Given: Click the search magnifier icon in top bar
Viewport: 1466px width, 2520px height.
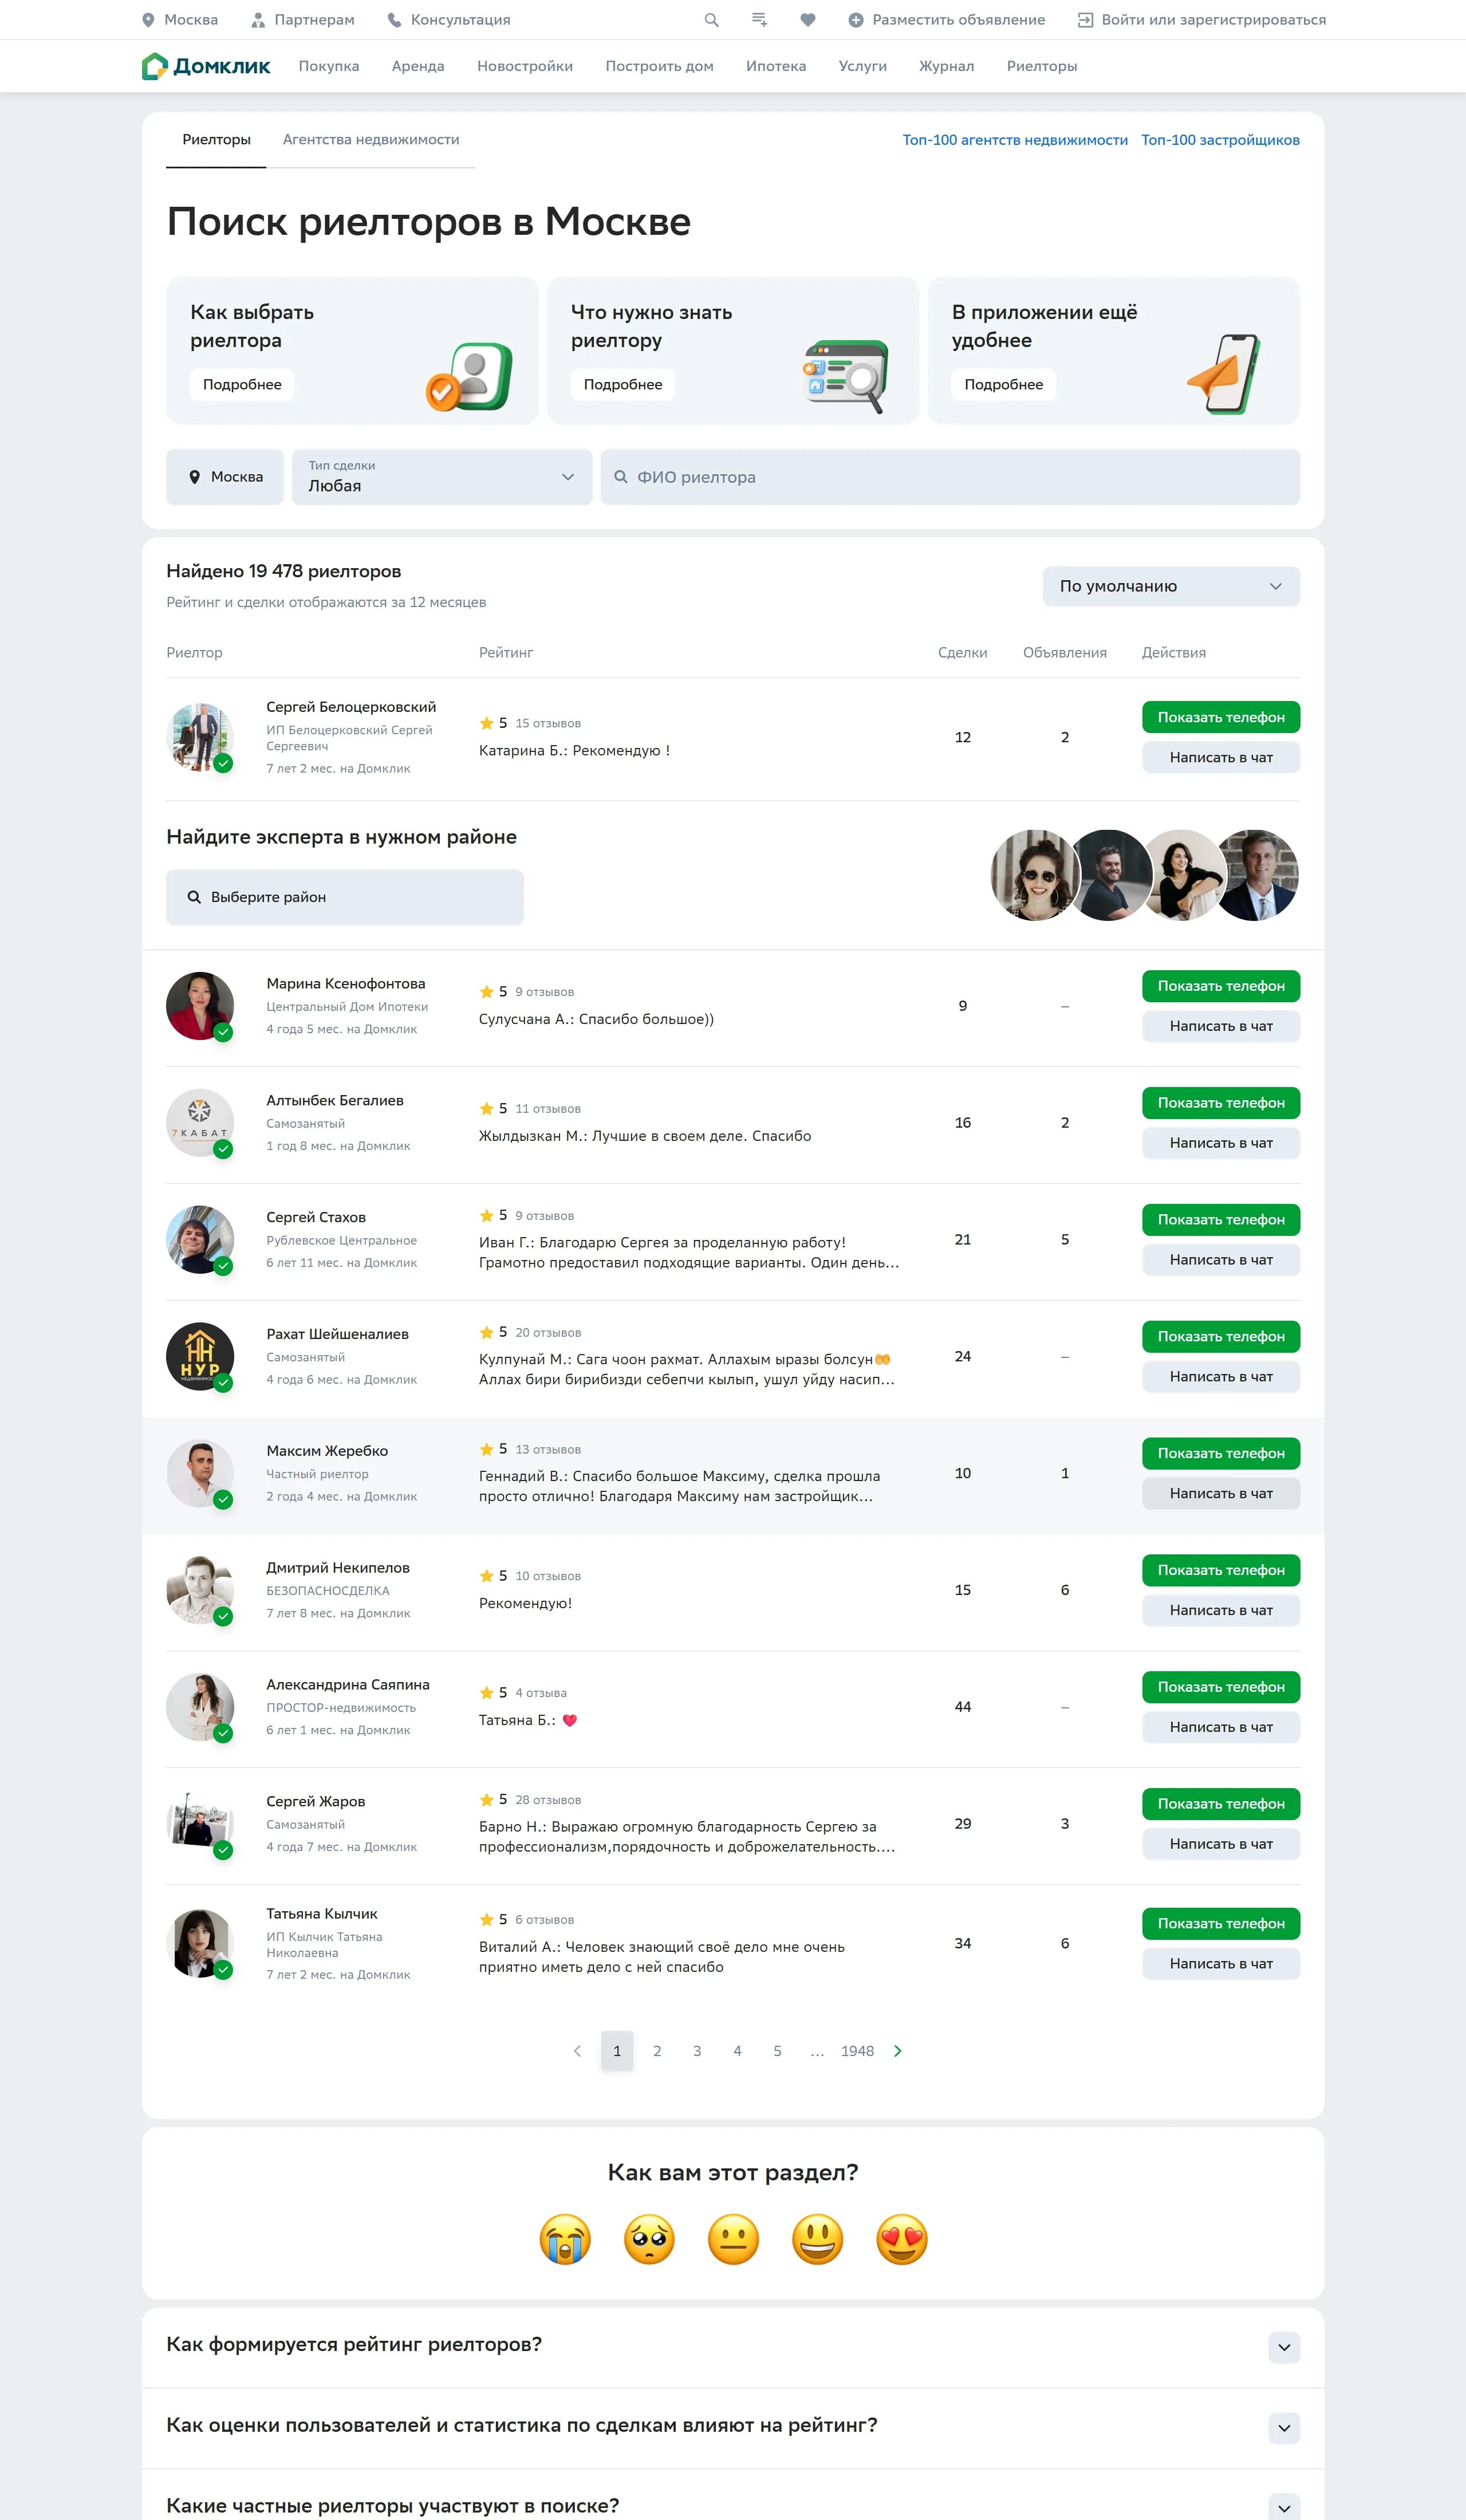Looking at the screenshot, I should 711,20.
